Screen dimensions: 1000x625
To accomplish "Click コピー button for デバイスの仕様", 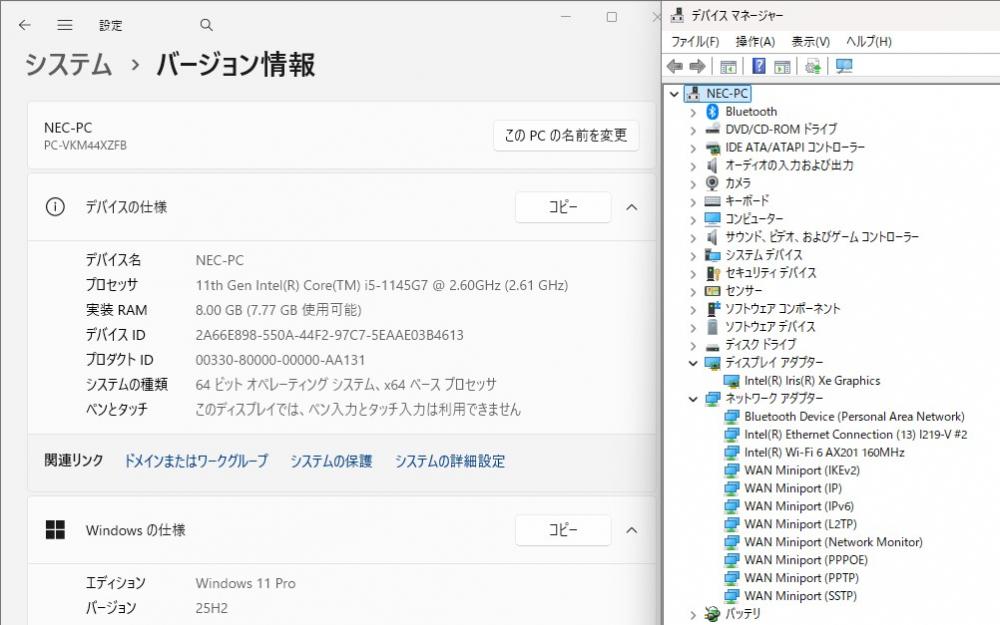I will (x=563, y=207).
